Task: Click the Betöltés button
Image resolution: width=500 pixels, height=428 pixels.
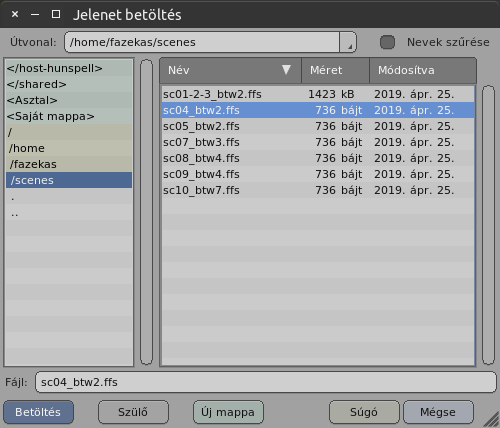Action: click(38, 412)
